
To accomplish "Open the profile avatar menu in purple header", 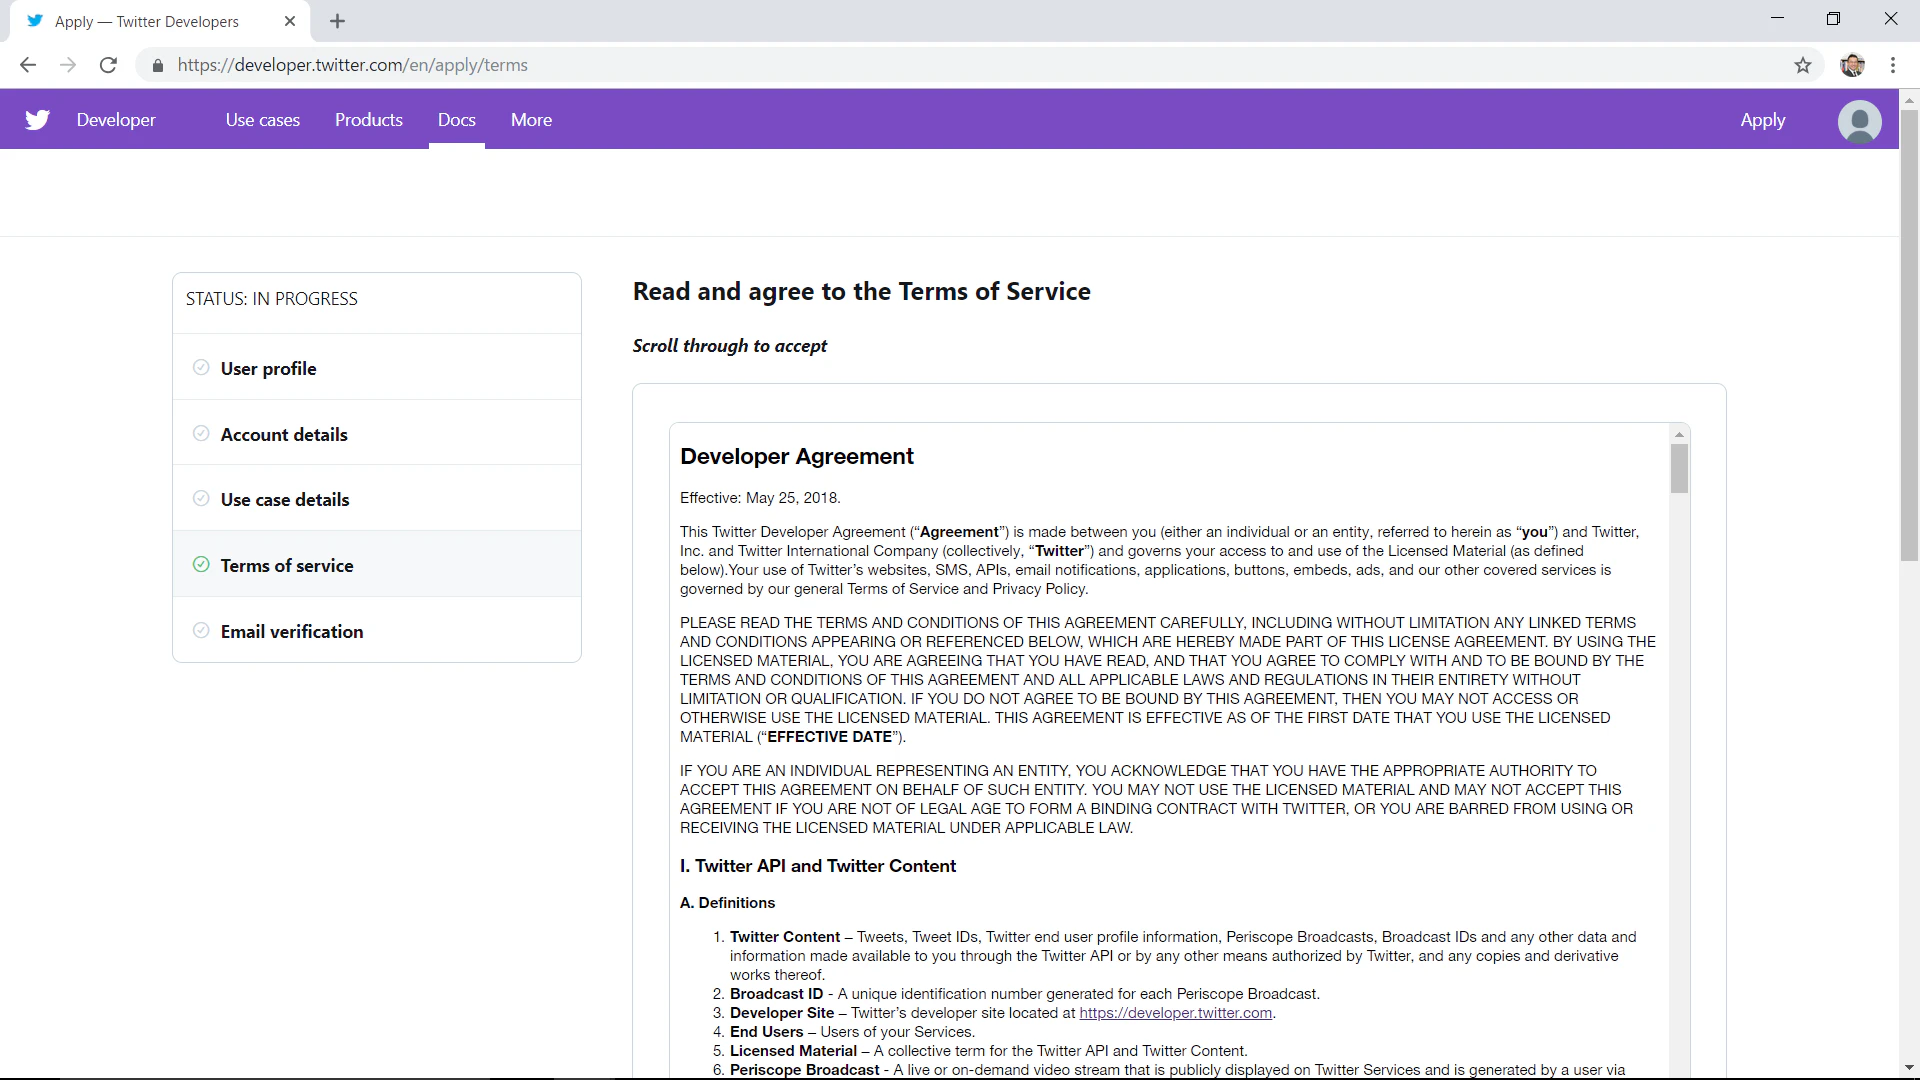I will point(1859,121).
